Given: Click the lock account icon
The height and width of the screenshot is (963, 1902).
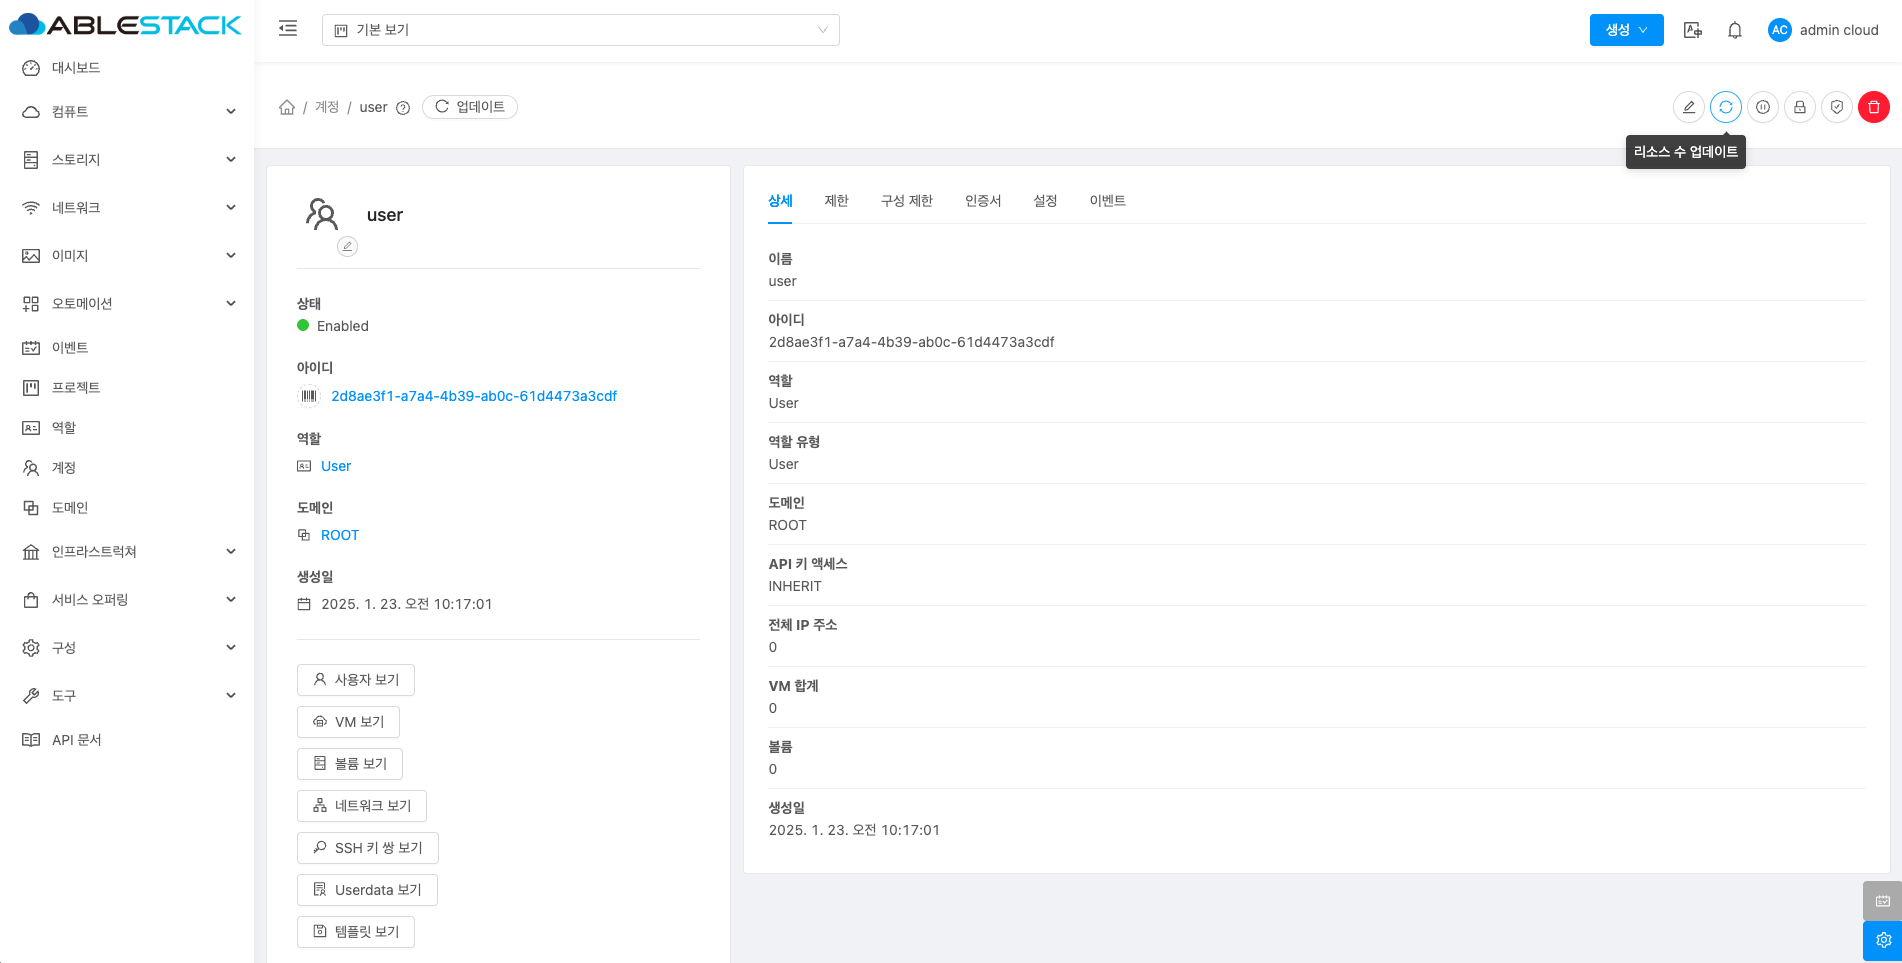Looking at the screenshot, I should [1800, 107].
